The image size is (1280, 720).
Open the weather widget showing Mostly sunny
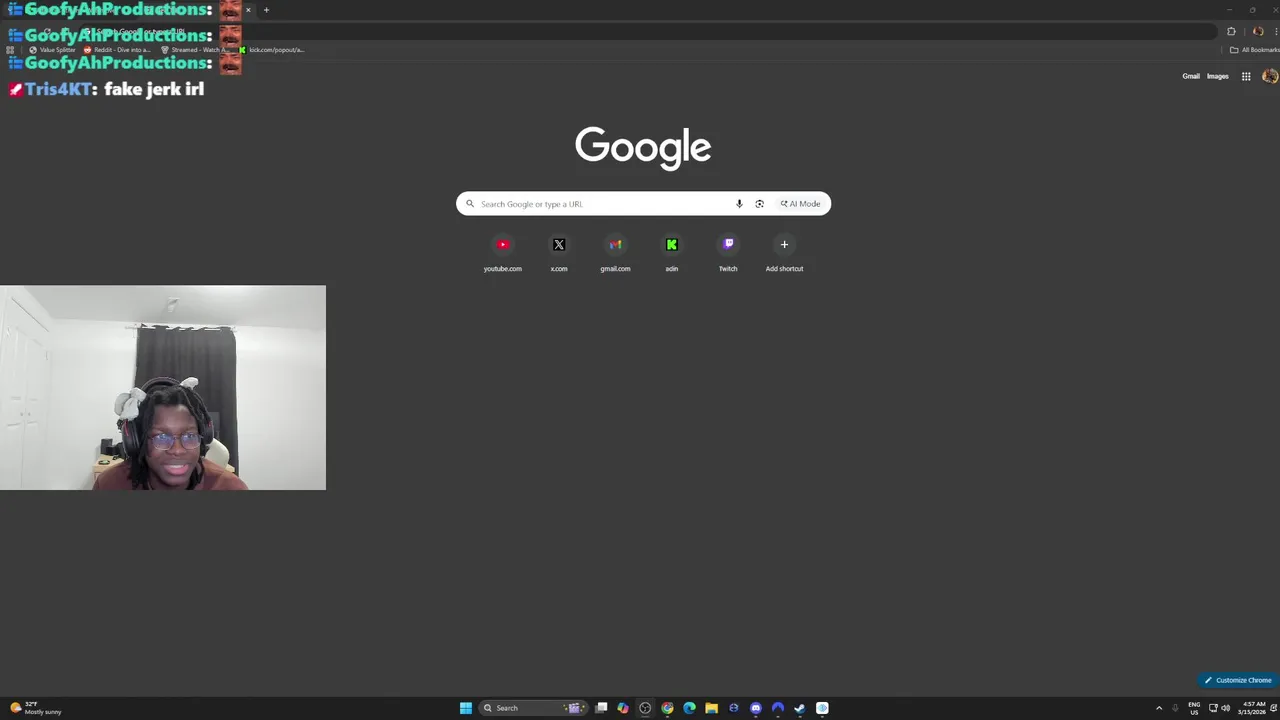[x=36, y=708]
